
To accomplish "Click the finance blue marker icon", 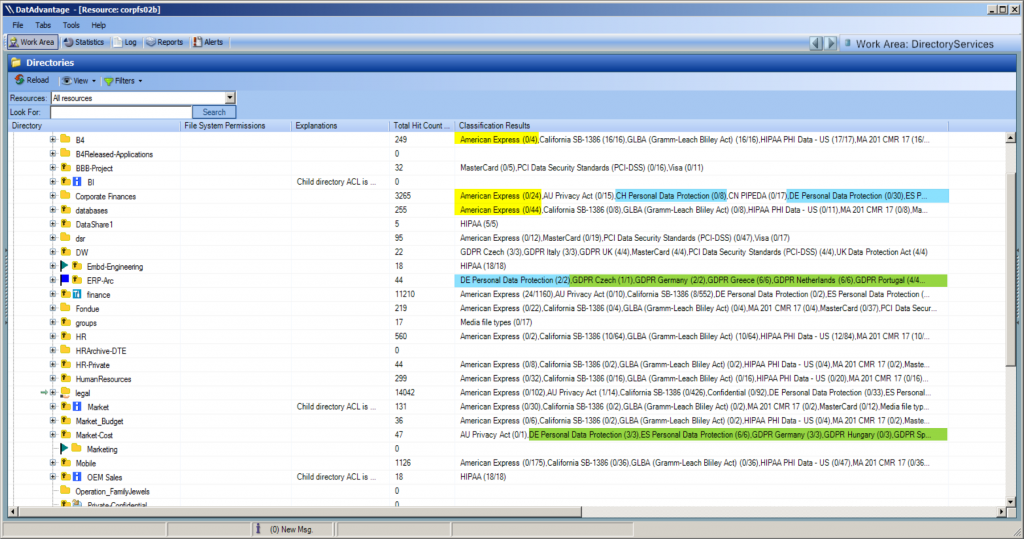I will 77,295.
